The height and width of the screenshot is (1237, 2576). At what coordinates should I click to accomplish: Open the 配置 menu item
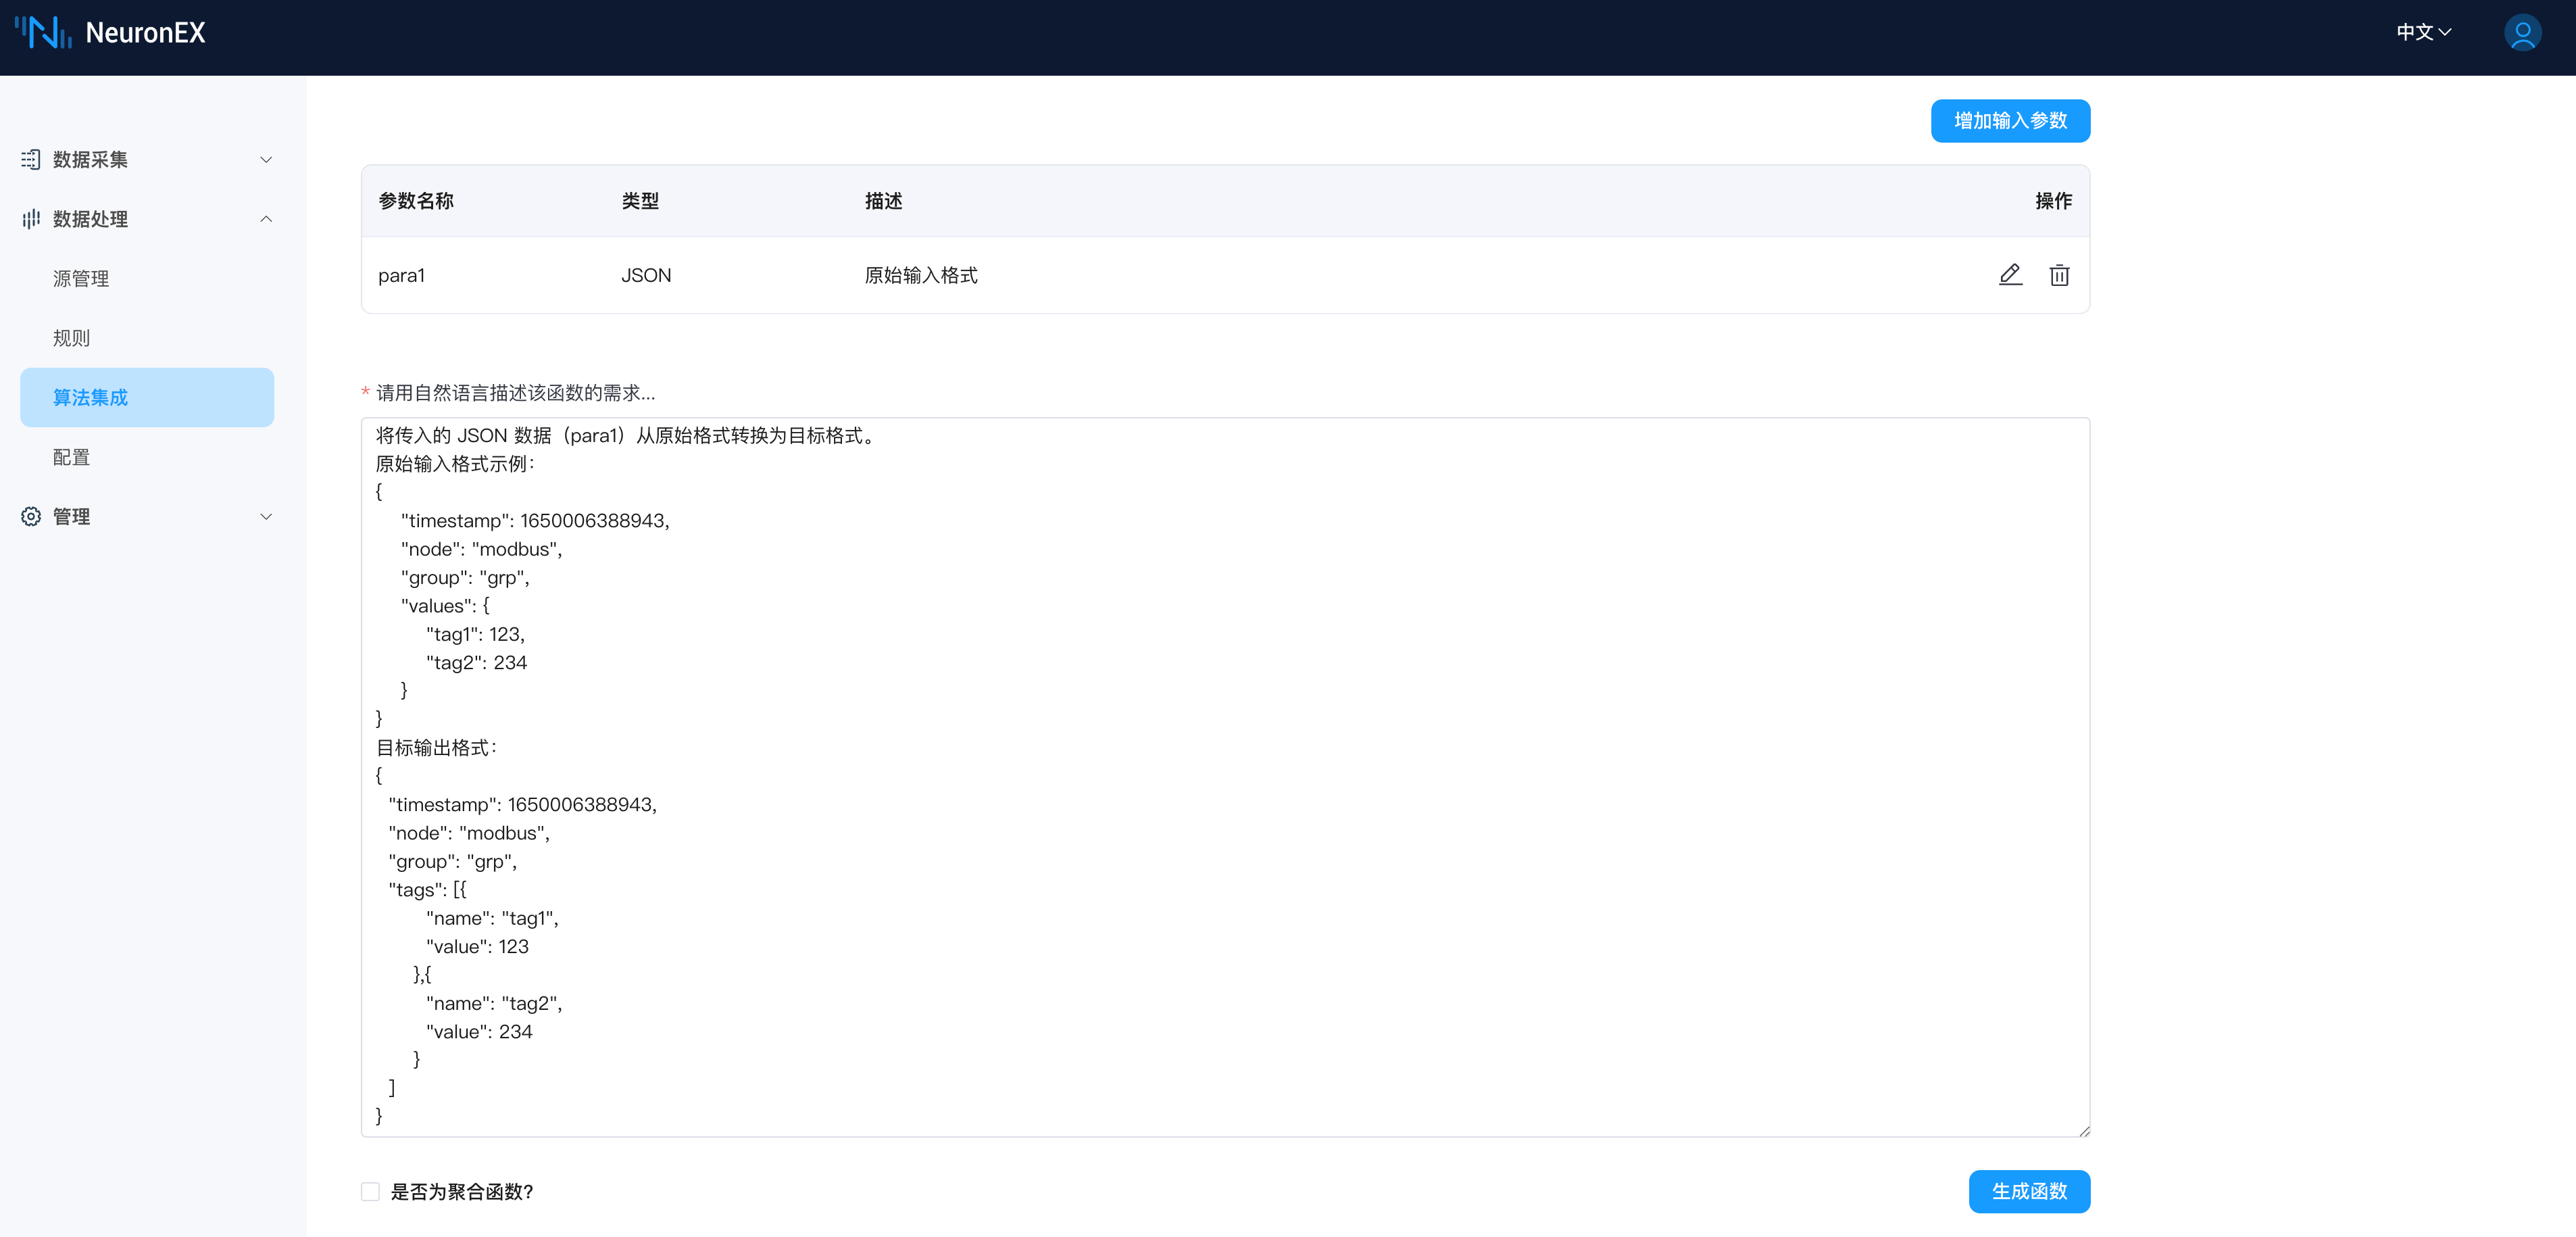71,457
